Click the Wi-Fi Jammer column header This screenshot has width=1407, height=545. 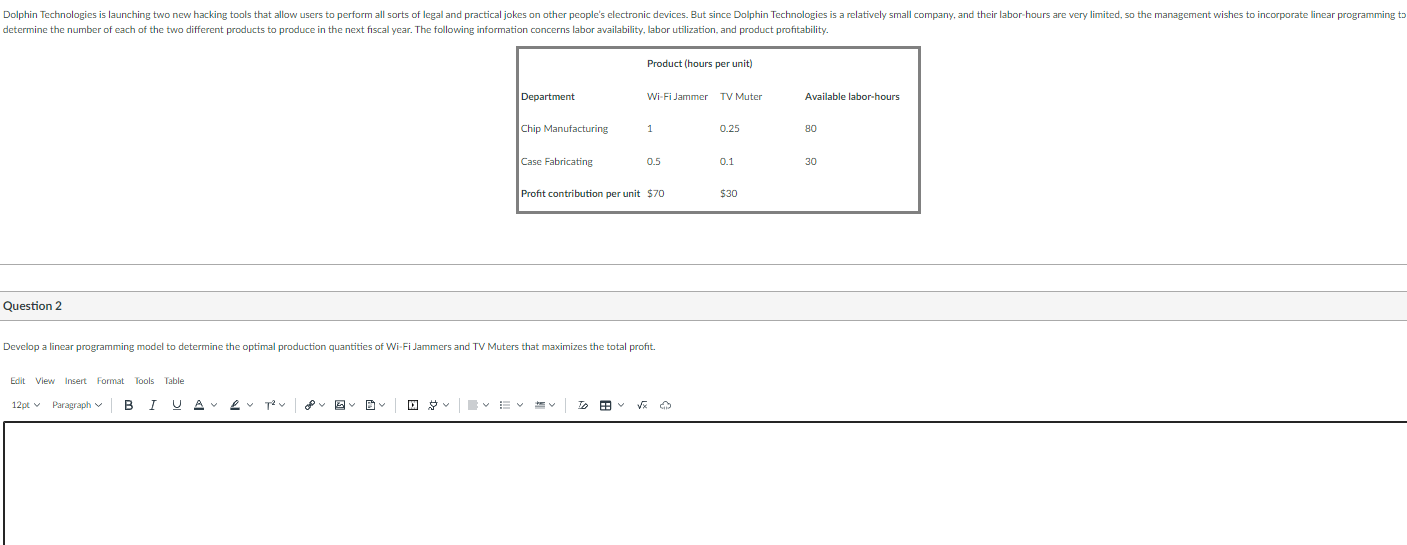(x=677, y=97)
